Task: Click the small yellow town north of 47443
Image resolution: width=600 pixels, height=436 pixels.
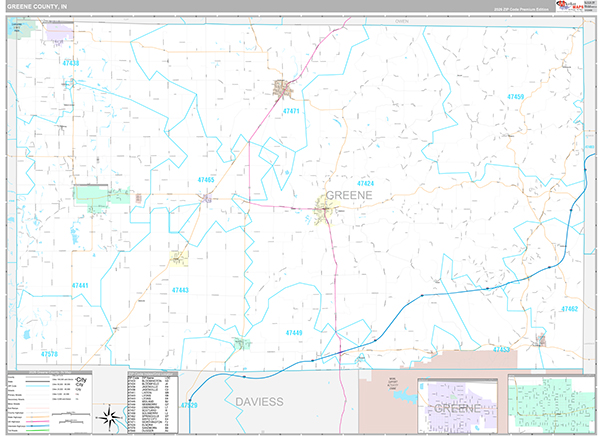Action: tap(179, 258)
